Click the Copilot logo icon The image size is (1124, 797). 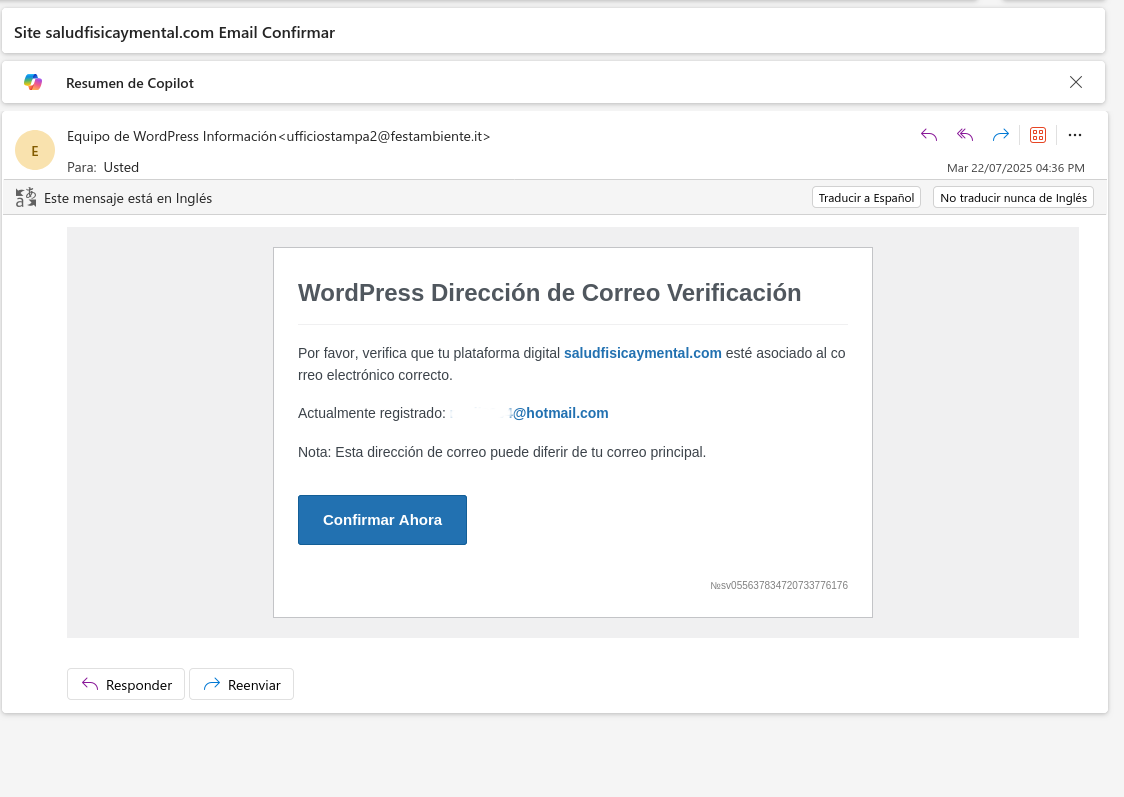tap(33, 82)
